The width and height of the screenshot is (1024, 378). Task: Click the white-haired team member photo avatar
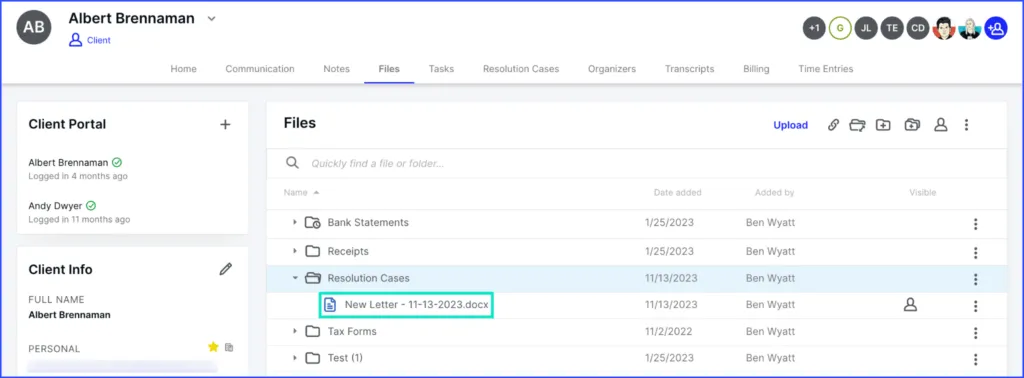point(970,28)
